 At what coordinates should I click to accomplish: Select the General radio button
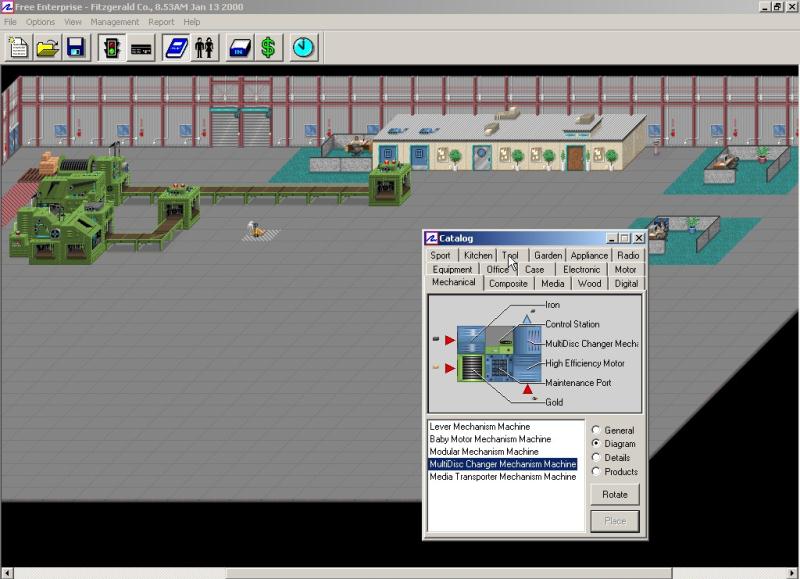tap(597, 430)
